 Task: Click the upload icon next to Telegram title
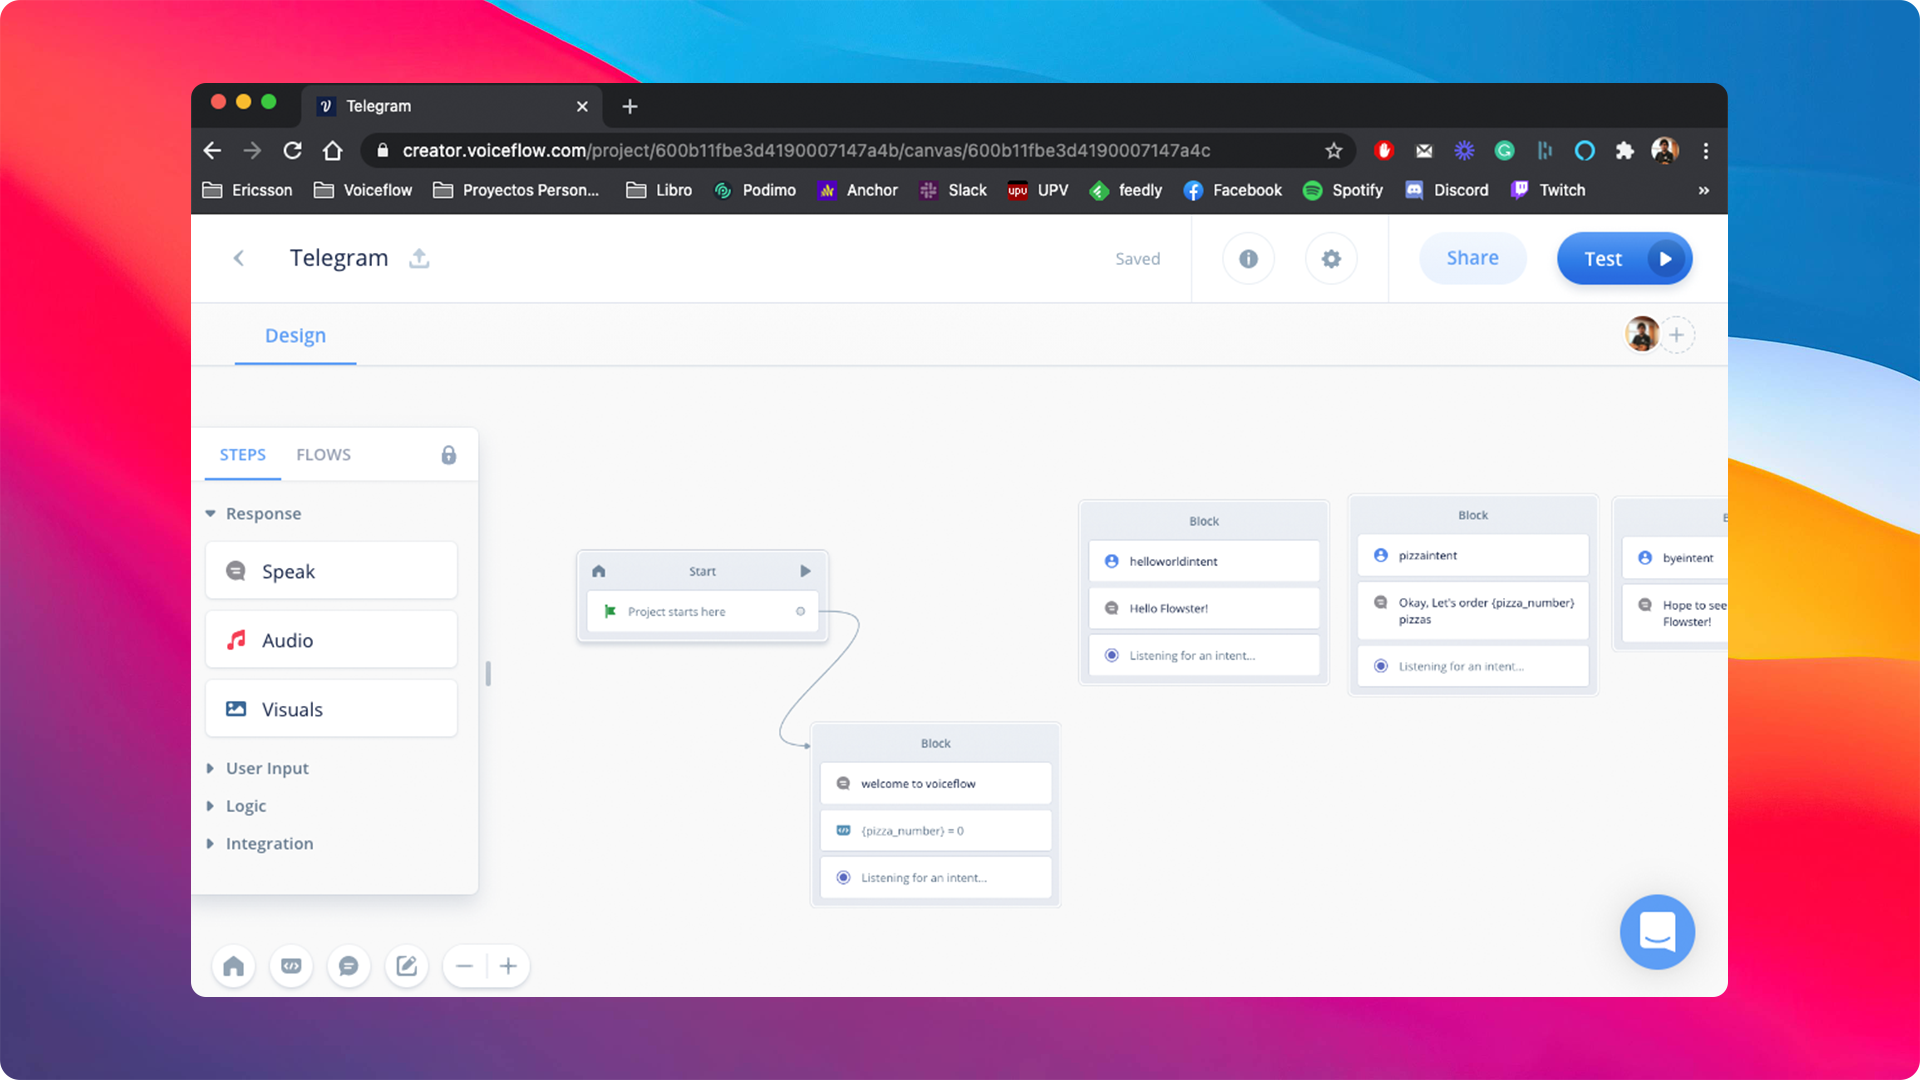419,258
